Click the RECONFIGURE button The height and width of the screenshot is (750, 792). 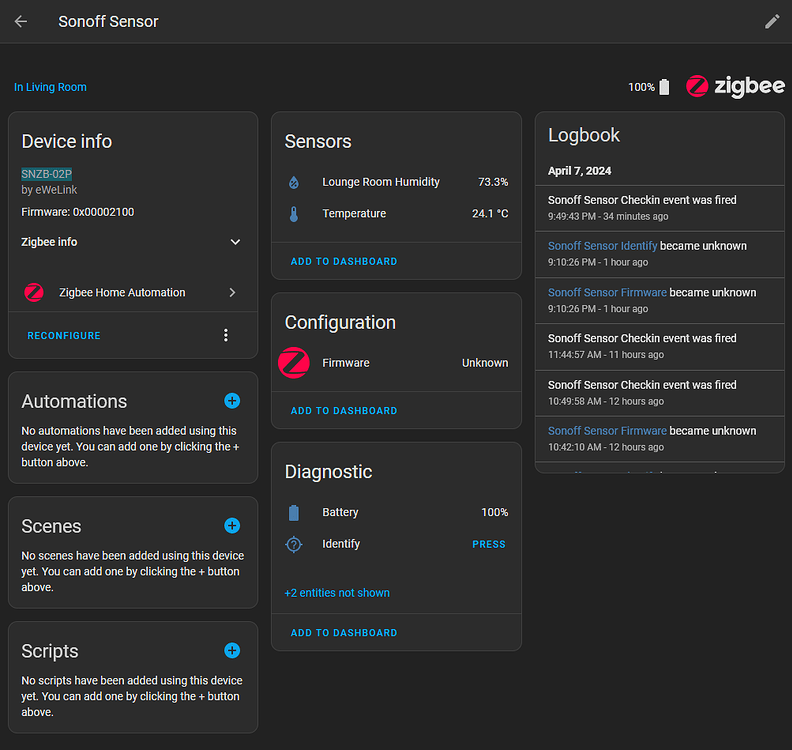(64, 336)
